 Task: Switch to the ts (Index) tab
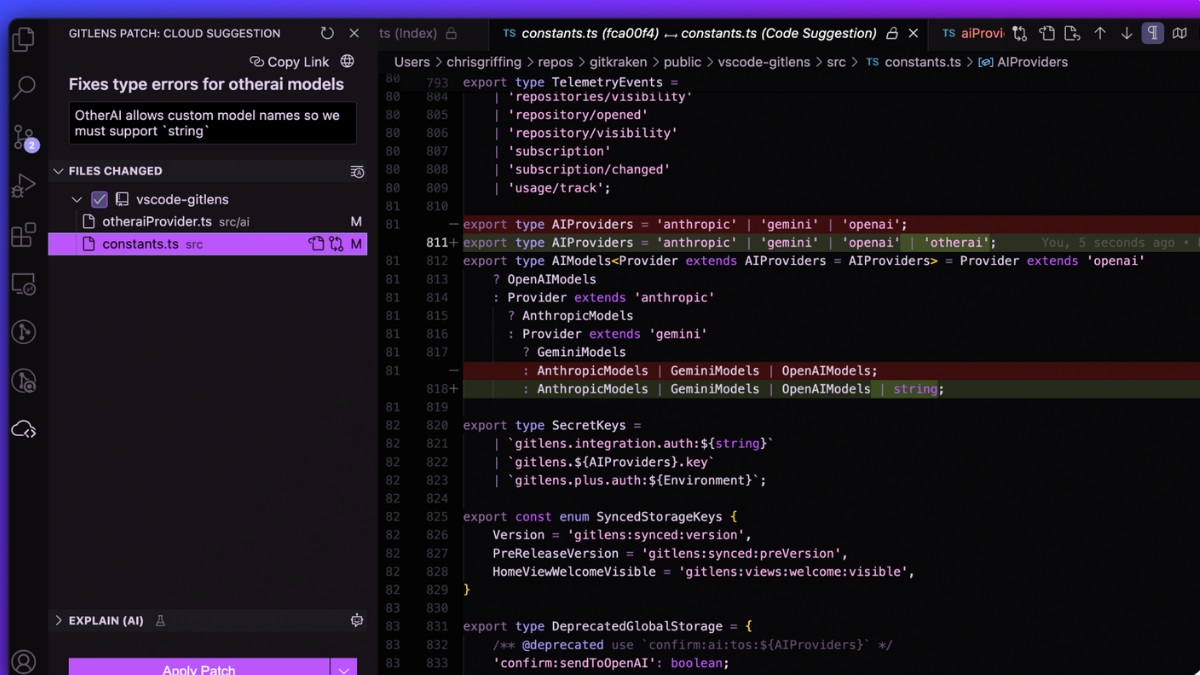click(418, 33)
